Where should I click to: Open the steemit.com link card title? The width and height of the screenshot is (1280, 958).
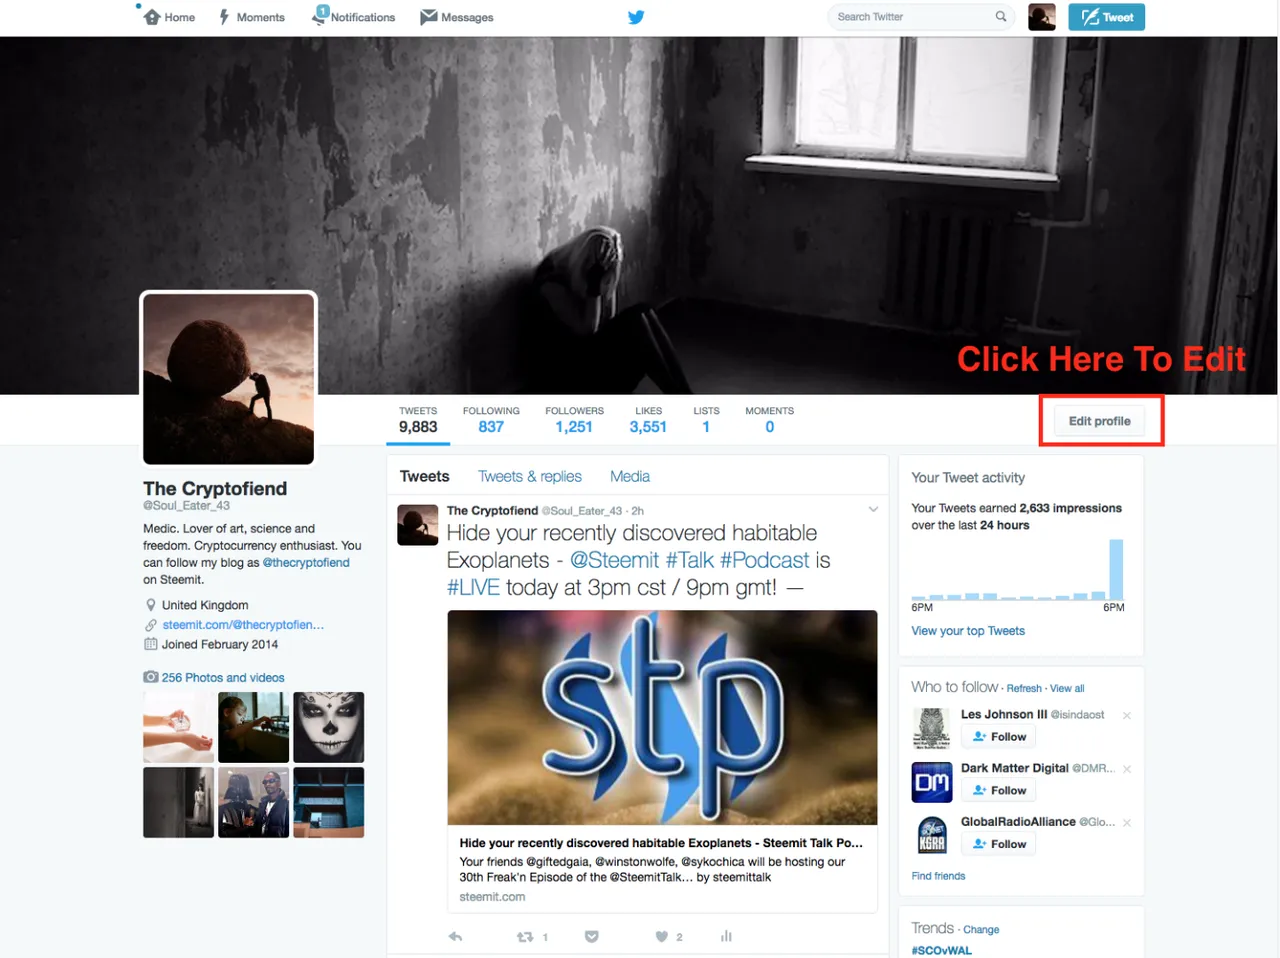(661, 843)
